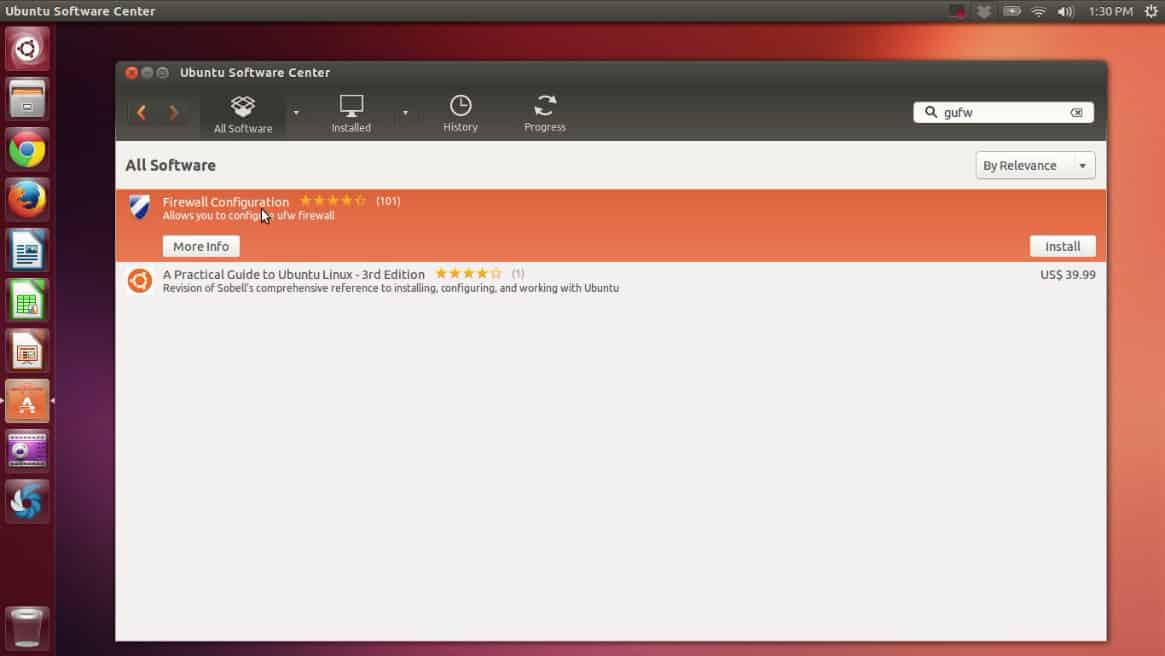Click the recording indicator in top panel
The width and height of the screenshot is (1165, 656).
[x=957, y=11]
